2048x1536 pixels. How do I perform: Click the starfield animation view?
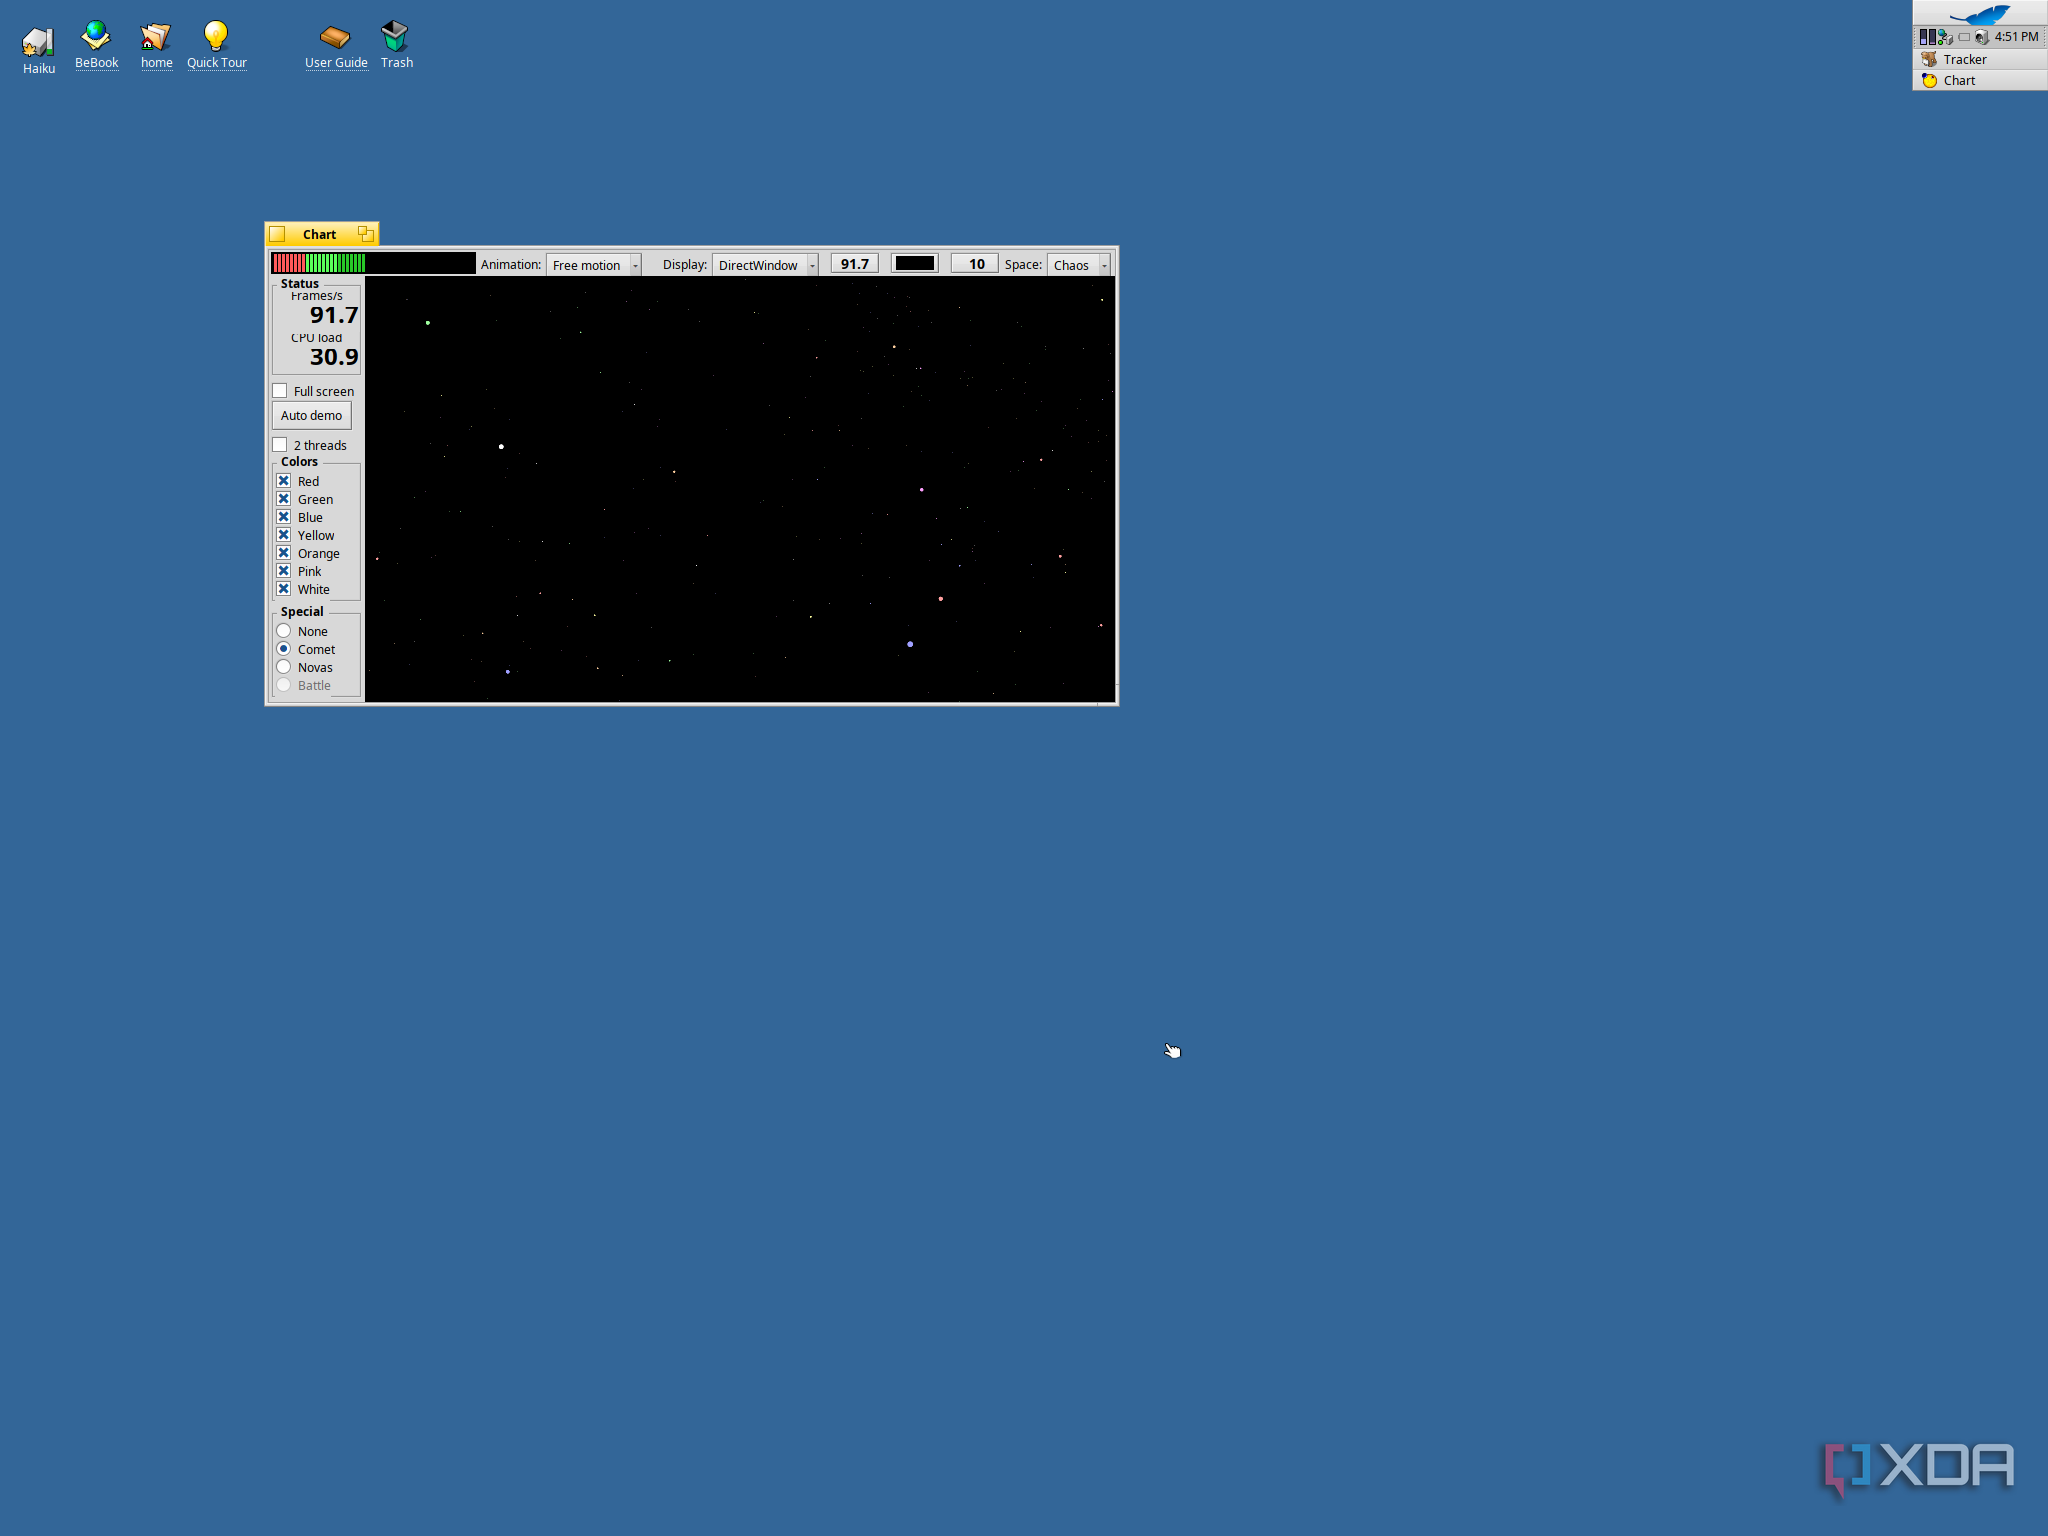click(x=740, y=489)
